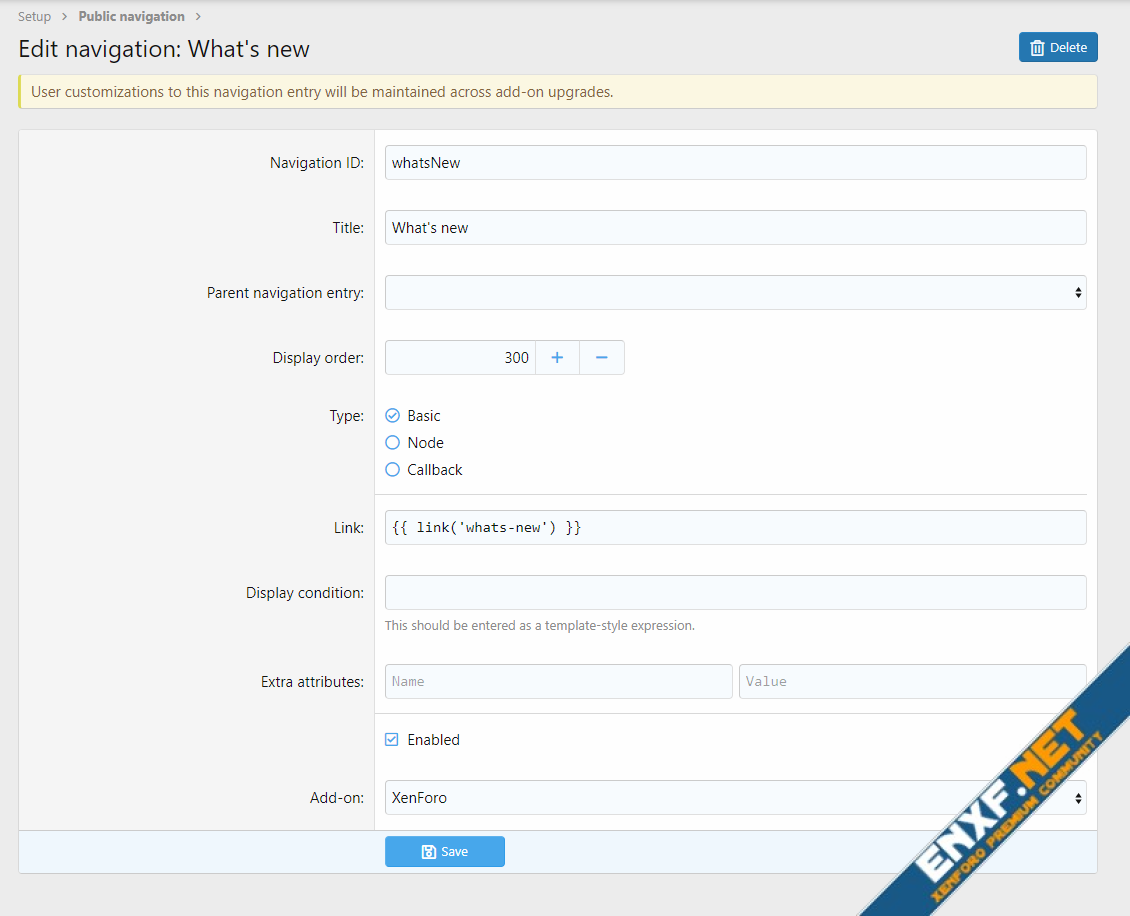The image size is (1130, 916).
Task: Click the floppy disk Save icon
Action: [428, 852]
